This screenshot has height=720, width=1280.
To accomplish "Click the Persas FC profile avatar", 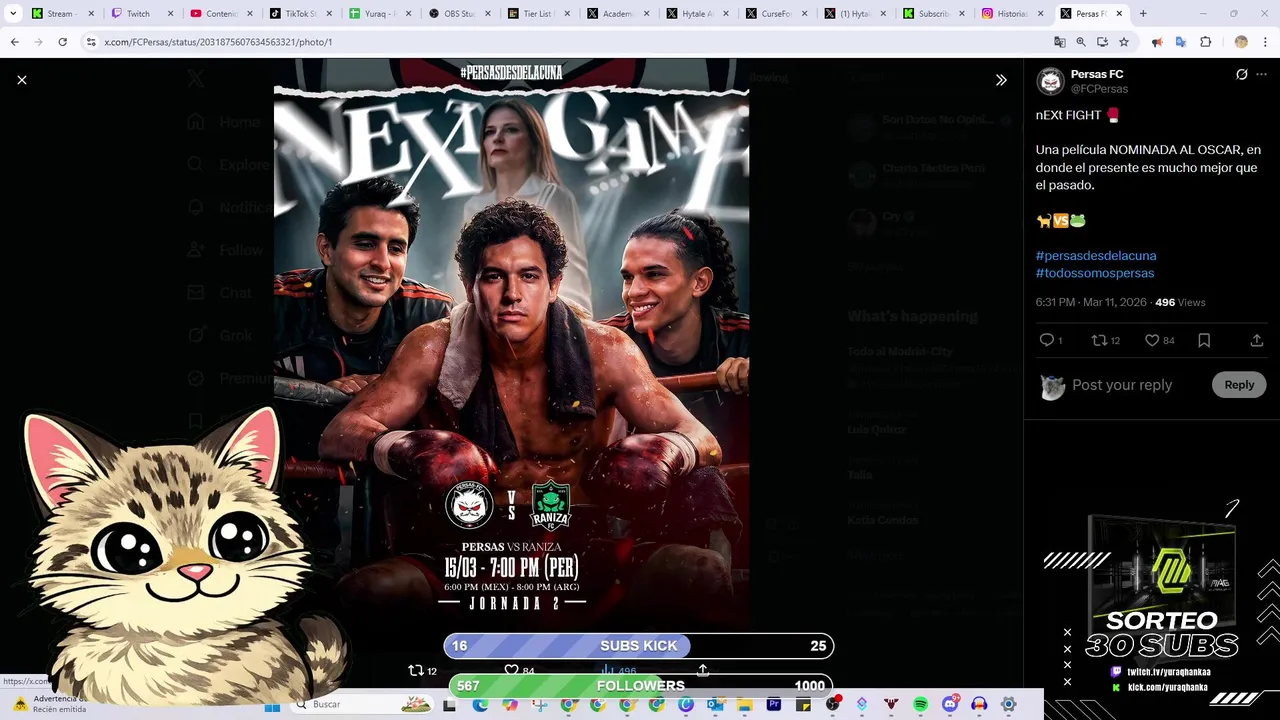I will pyautogui.click(x=1050, y=81).
